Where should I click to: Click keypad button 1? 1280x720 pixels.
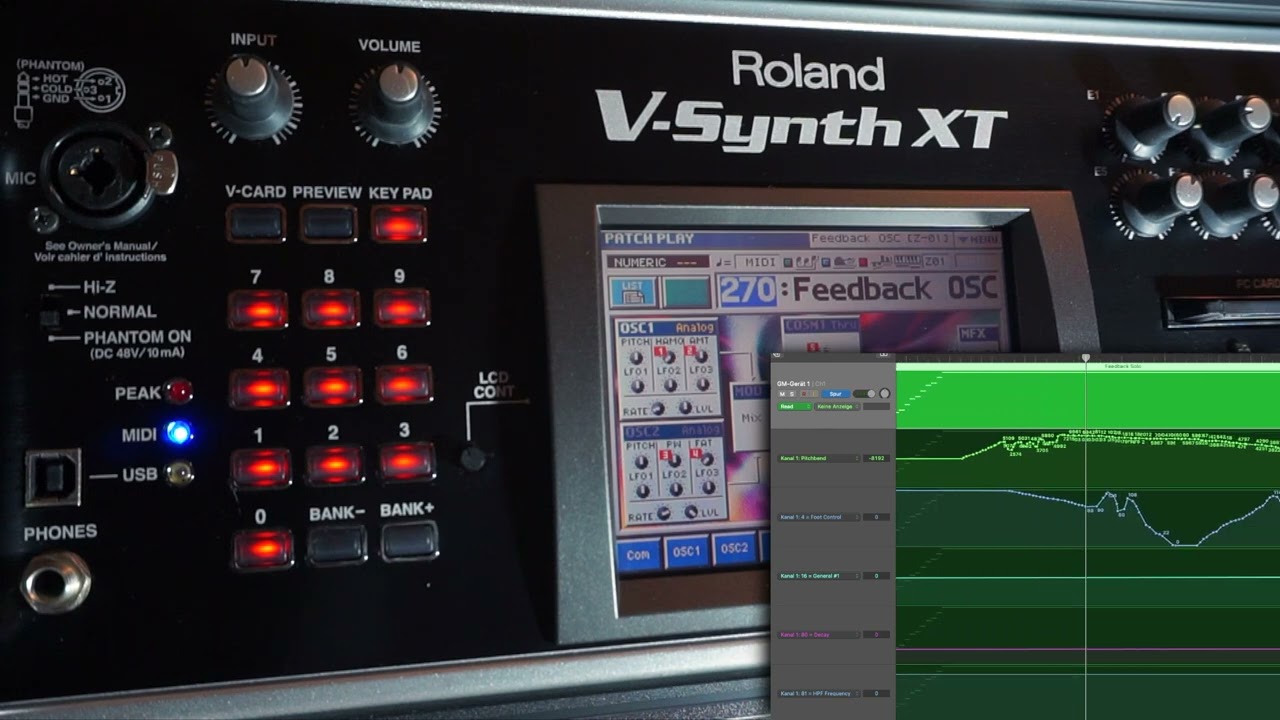click(x=261, y=467)
